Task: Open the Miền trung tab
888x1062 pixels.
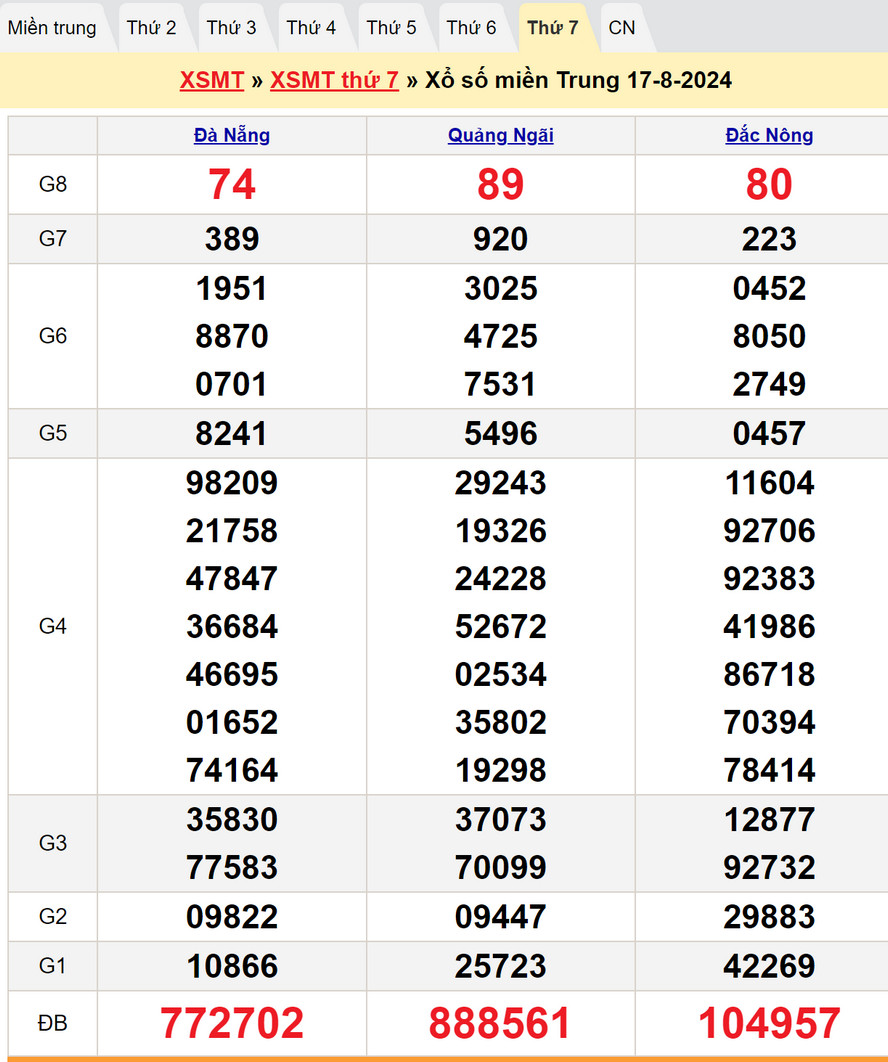Action: (x=52, y=28)
